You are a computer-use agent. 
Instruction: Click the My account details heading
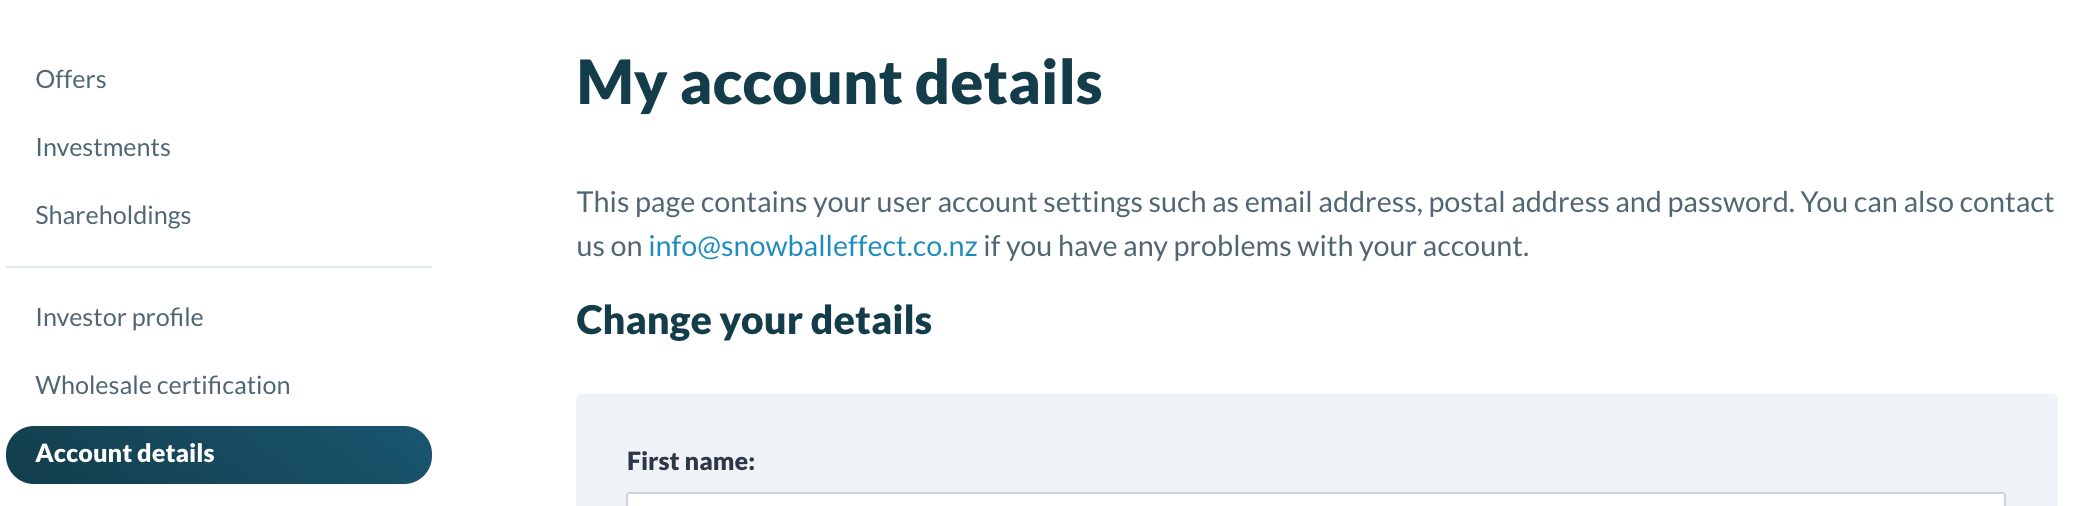point(839,82)
